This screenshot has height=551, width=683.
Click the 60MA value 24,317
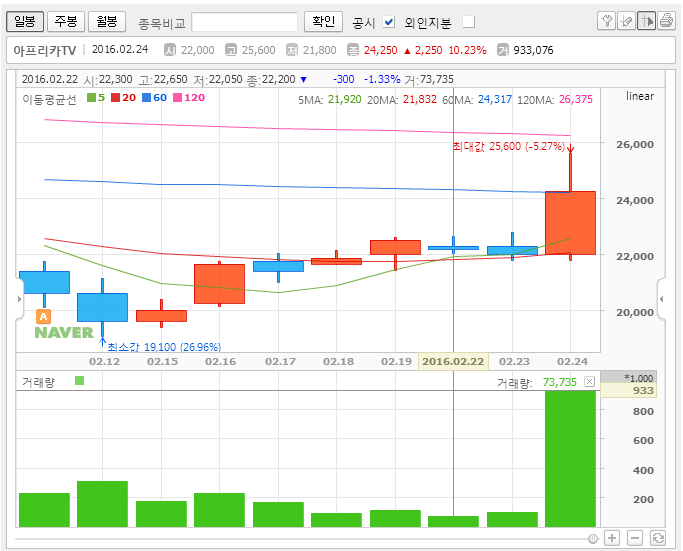click(495, 99)
